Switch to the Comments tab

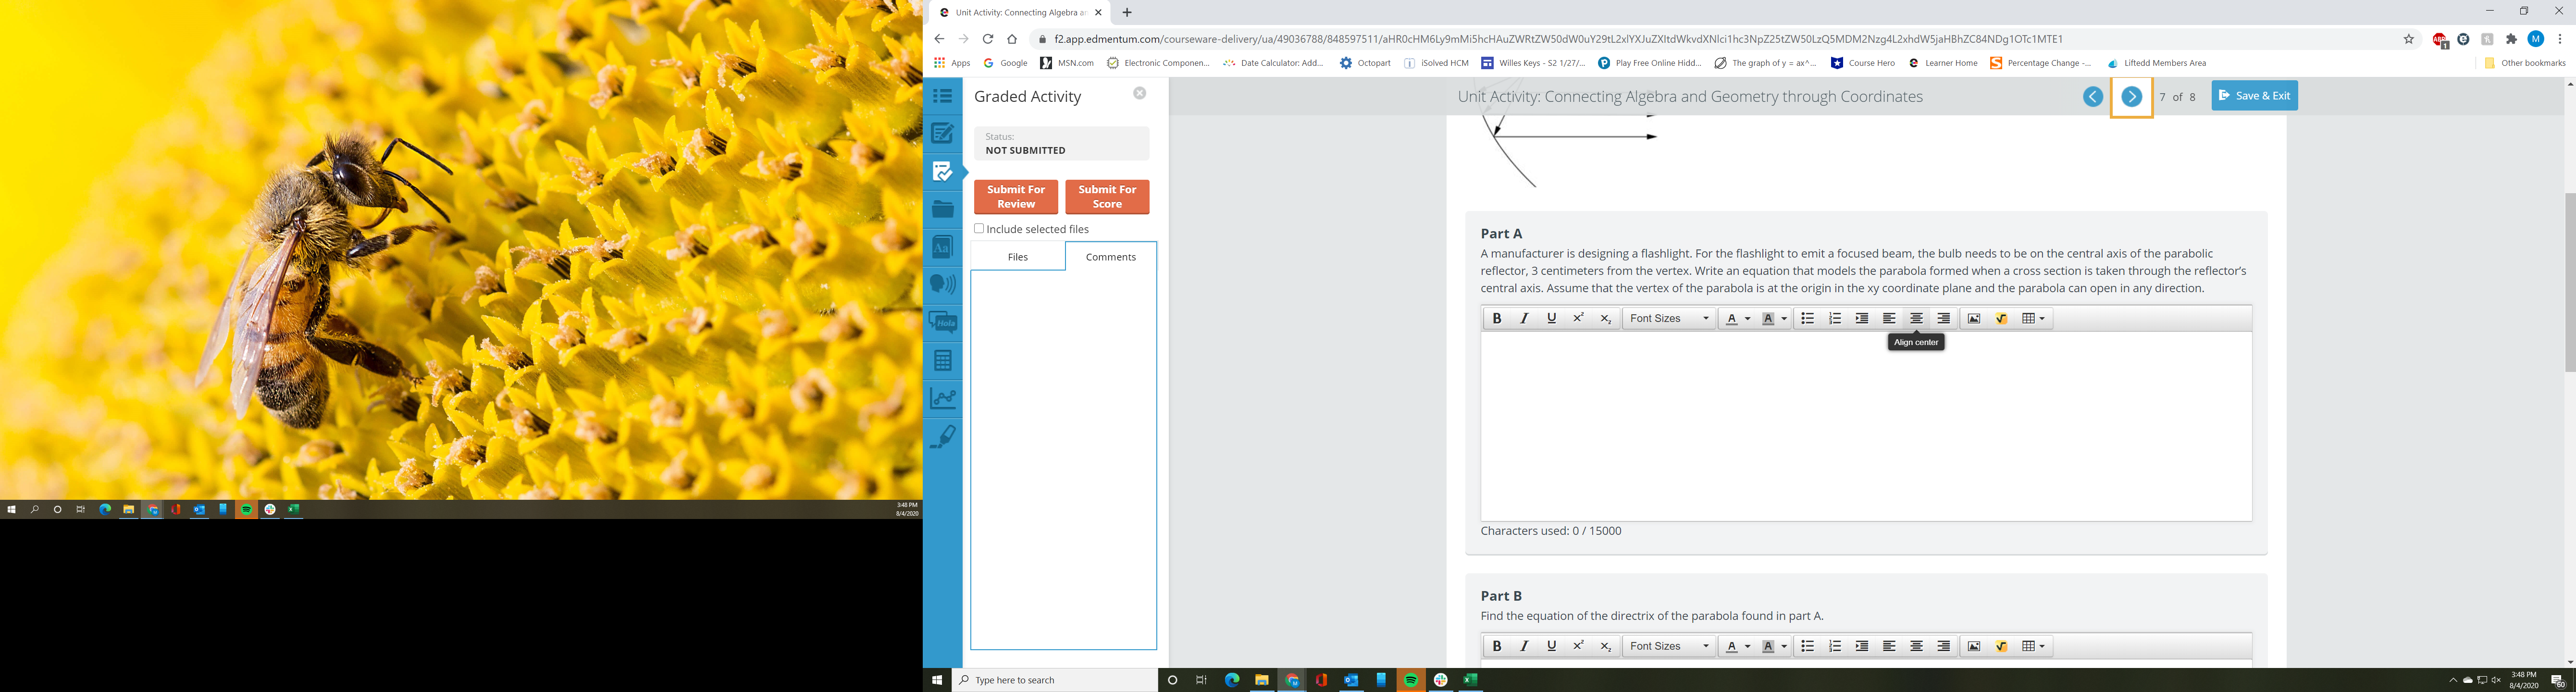coord(1110,257)
